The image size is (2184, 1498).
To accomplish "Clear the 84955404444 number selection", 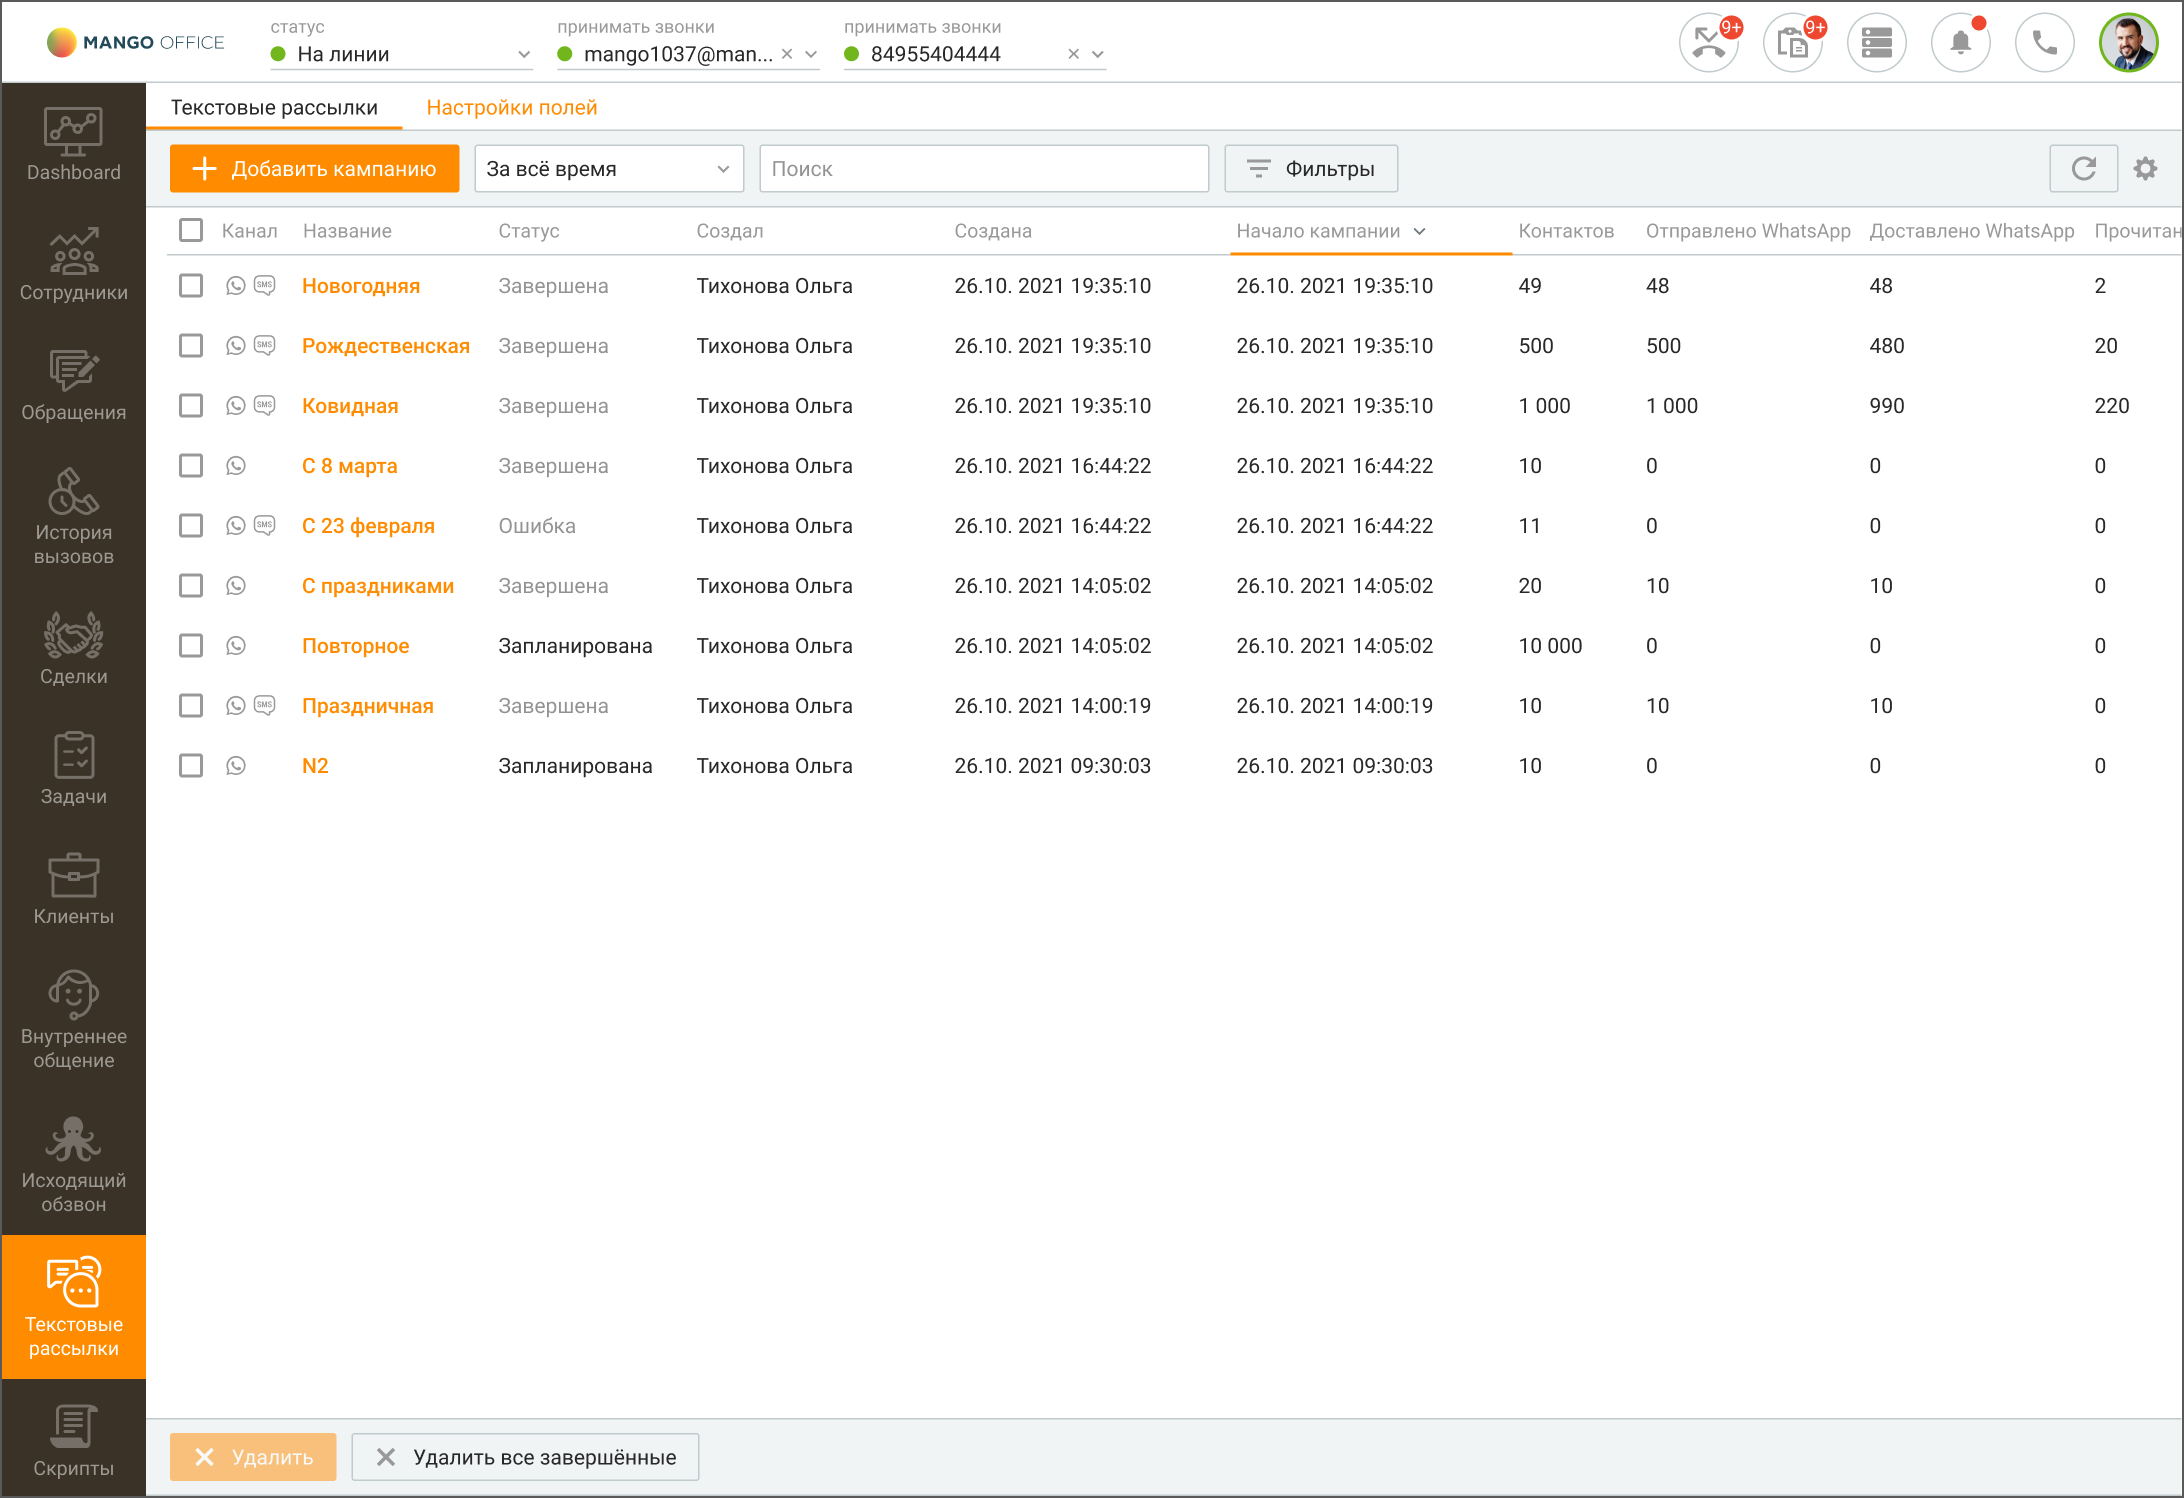I will click(1073, 54).
